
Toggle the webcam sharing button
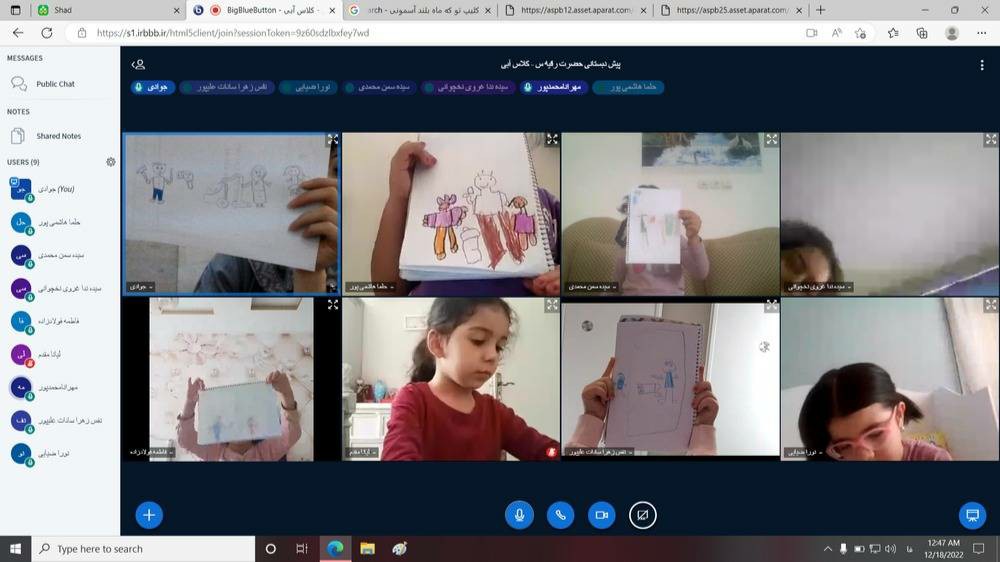pos(601,515)
